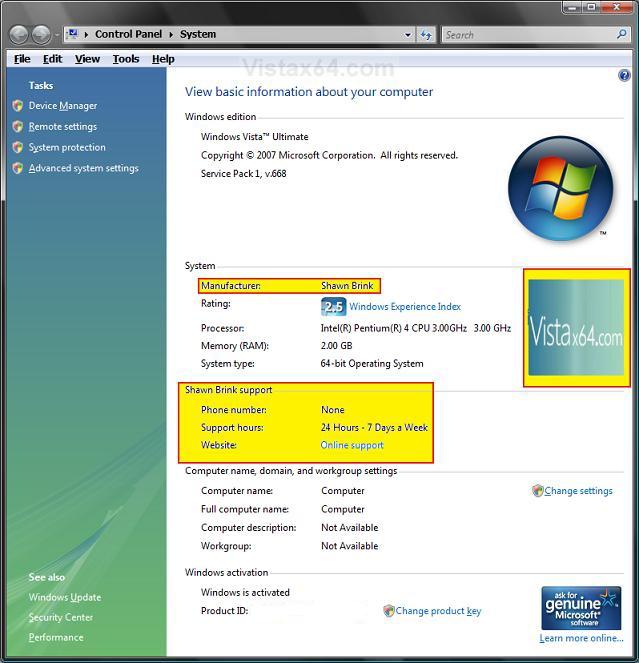Click the Windows Vista Ultimate edition text
Image resolution: width=639 pixels, height=663 pixels.
click(x=255, y=137)
